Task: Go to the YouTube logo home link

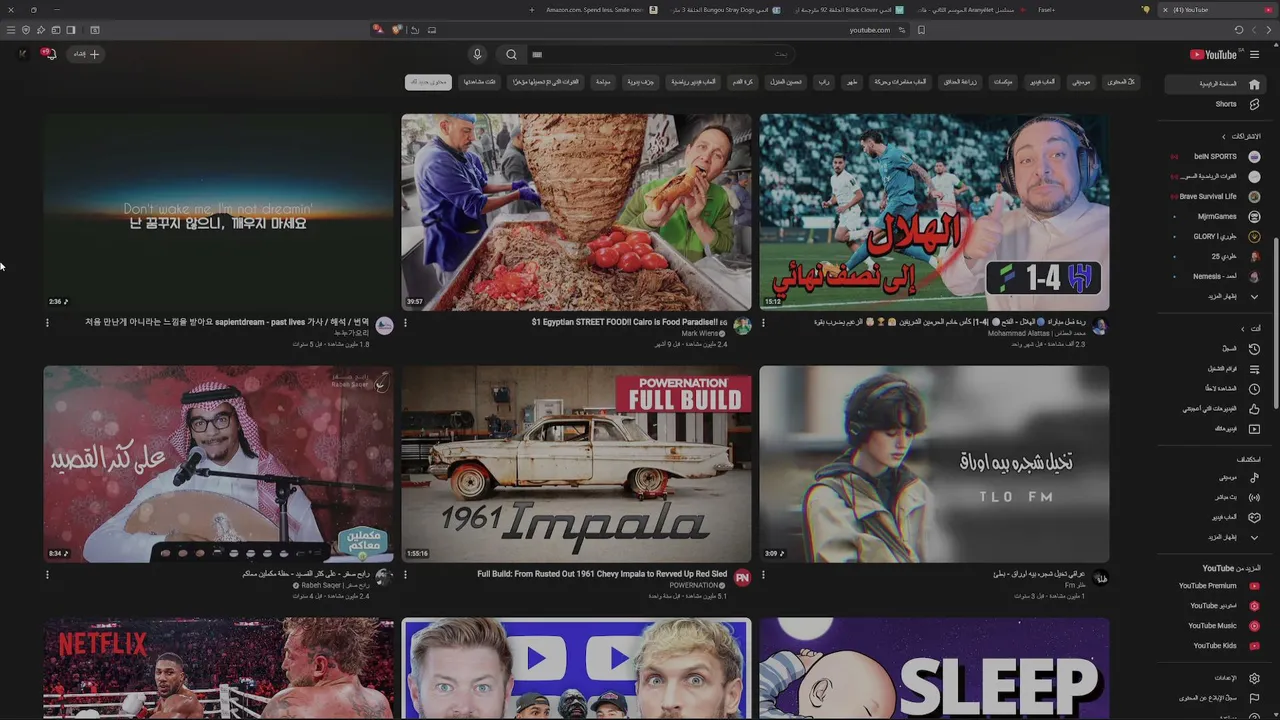Action: point(1213,55)
